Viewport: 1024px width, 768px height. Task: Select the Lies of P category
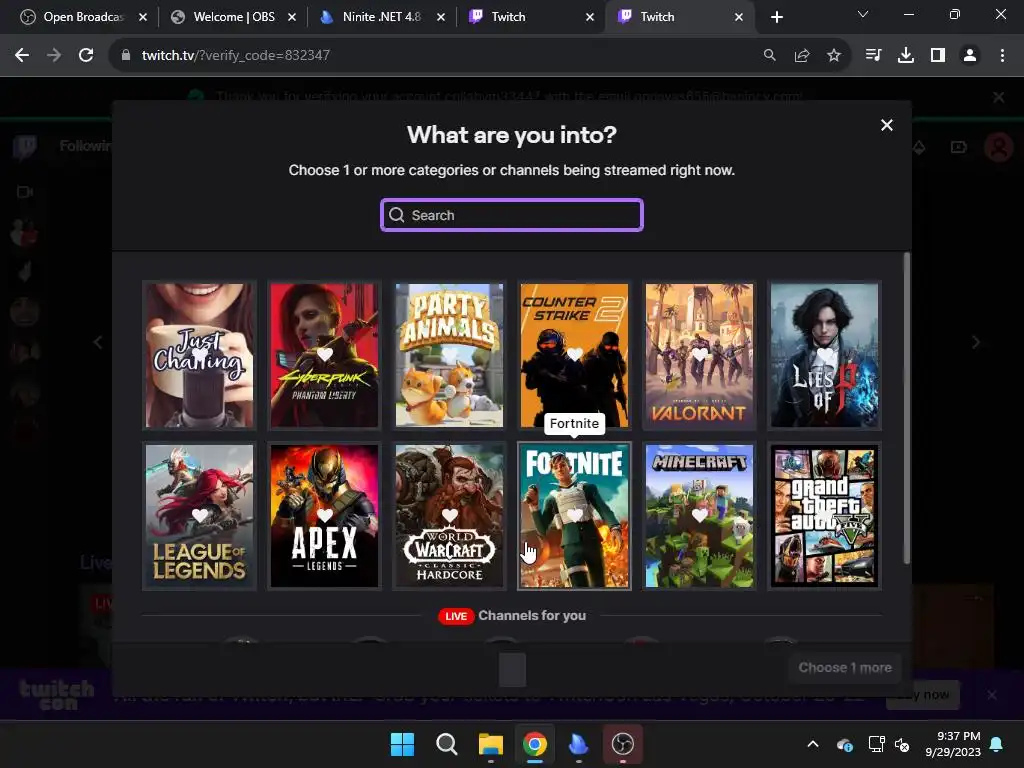(x=825, y=355)
